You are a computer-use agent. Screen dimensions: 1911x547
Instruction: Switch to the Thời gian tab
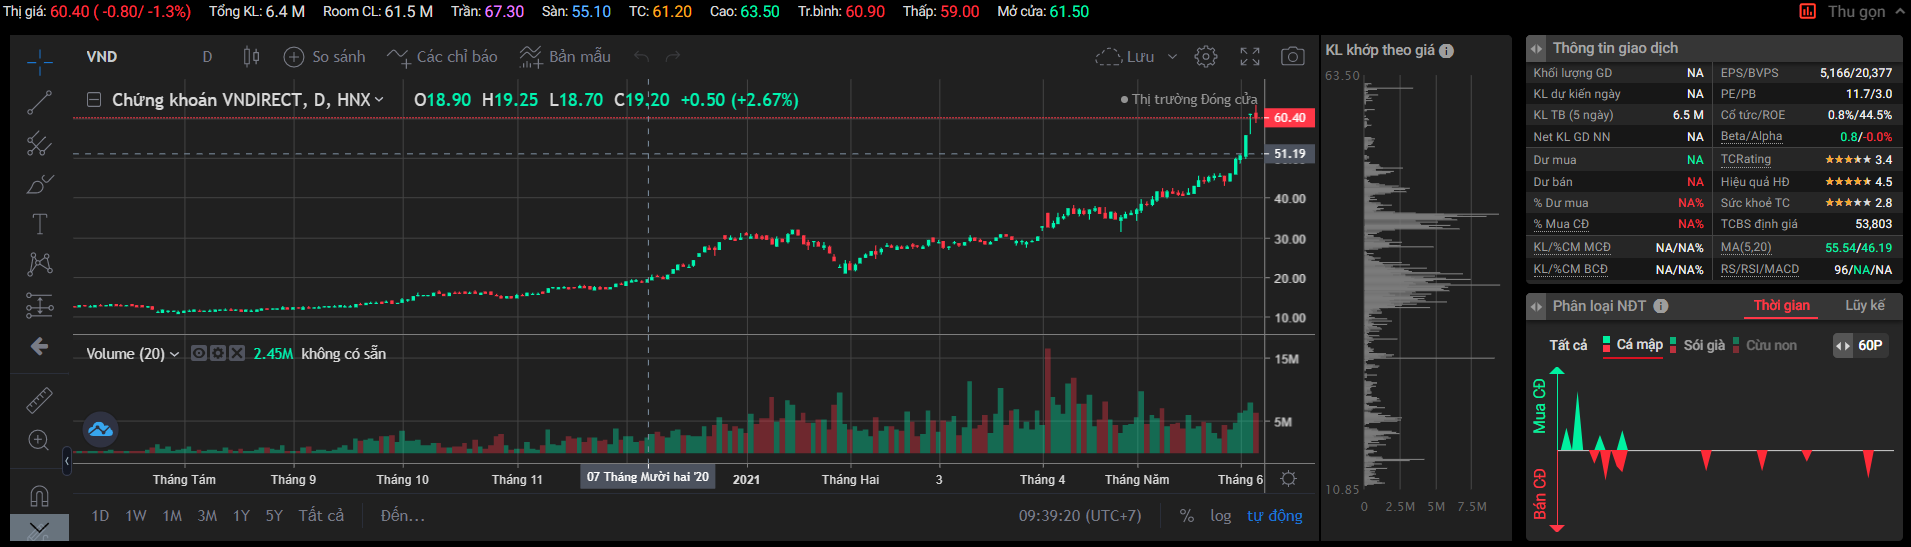[x=1781, y=306]
